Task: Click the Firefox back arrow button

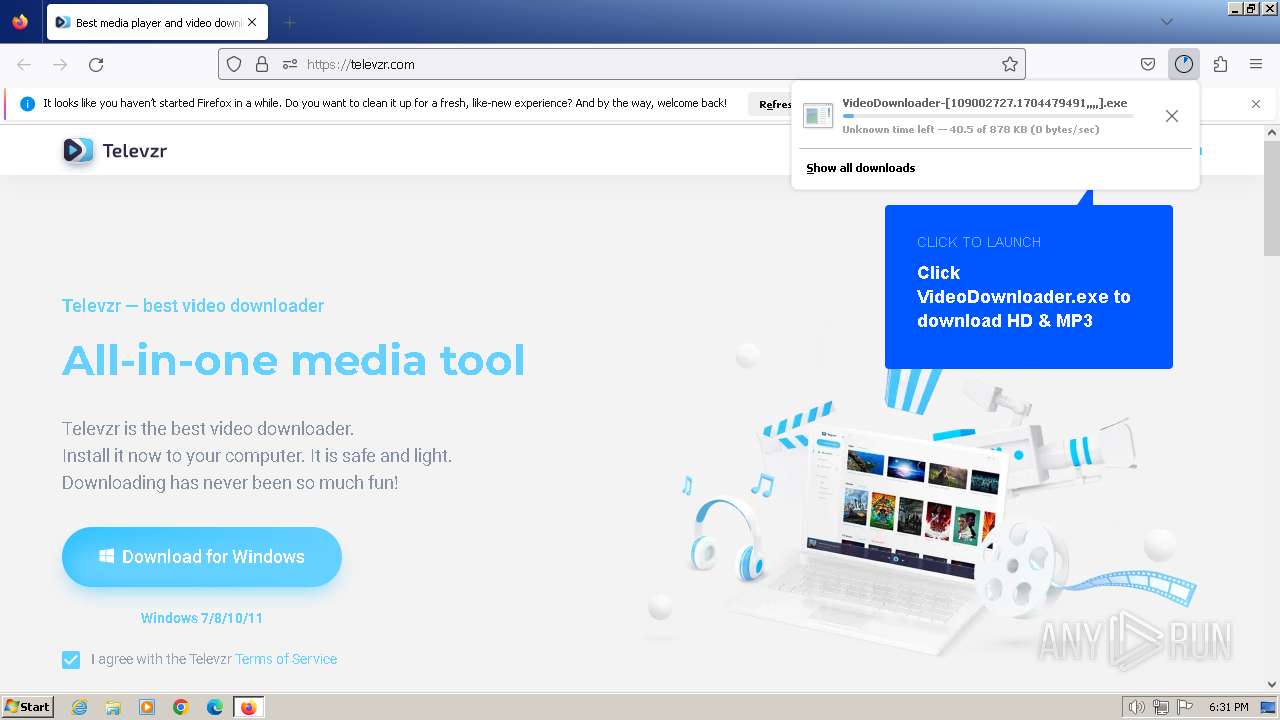Action: click(24, 64)
